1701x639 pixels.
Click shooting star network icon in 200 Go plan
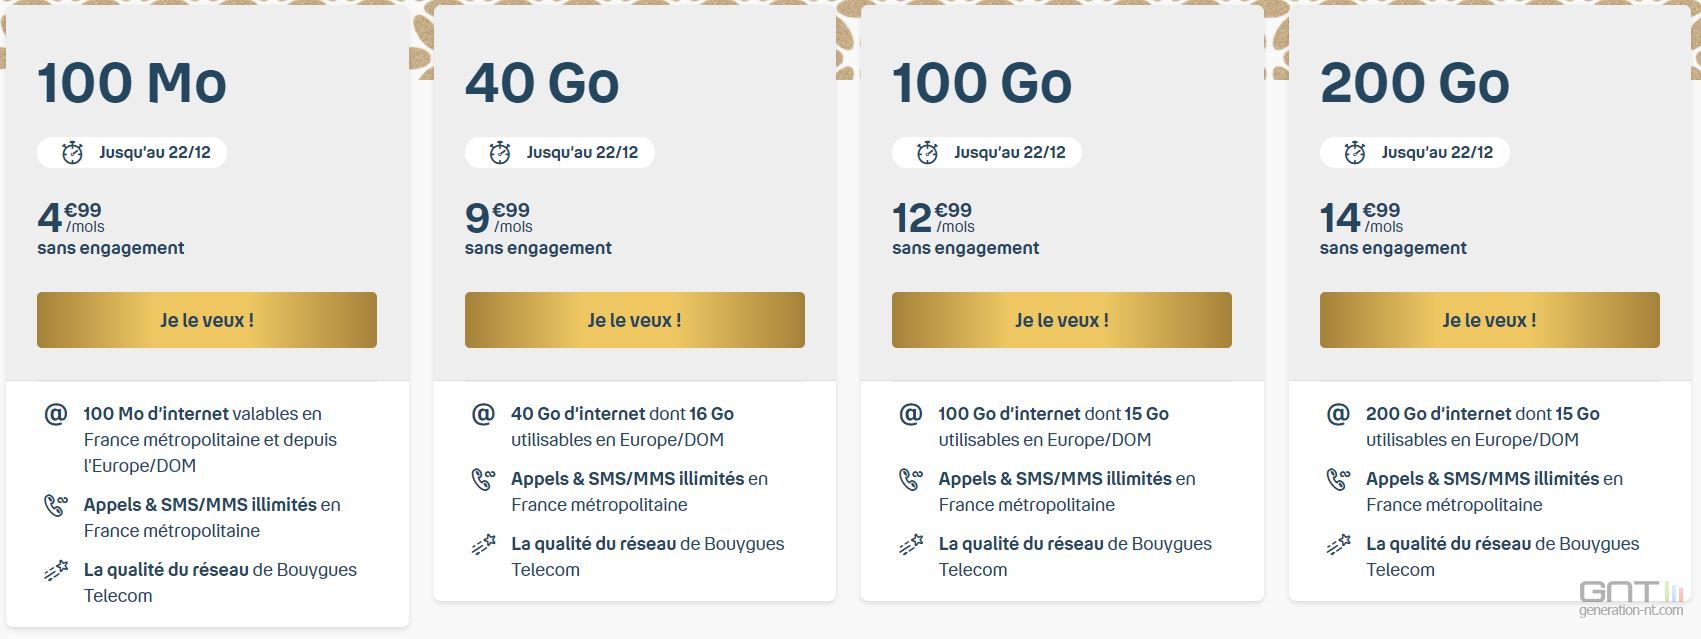pos(1338,544)
